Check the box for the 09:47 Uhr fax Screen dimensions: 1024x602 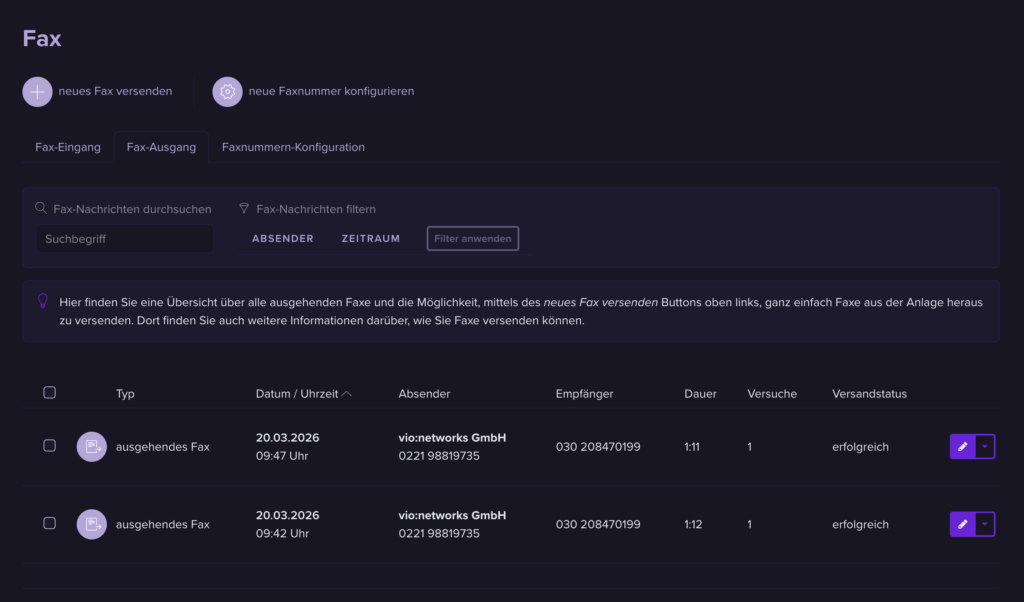pyautogui.click(x=50, y=446)
